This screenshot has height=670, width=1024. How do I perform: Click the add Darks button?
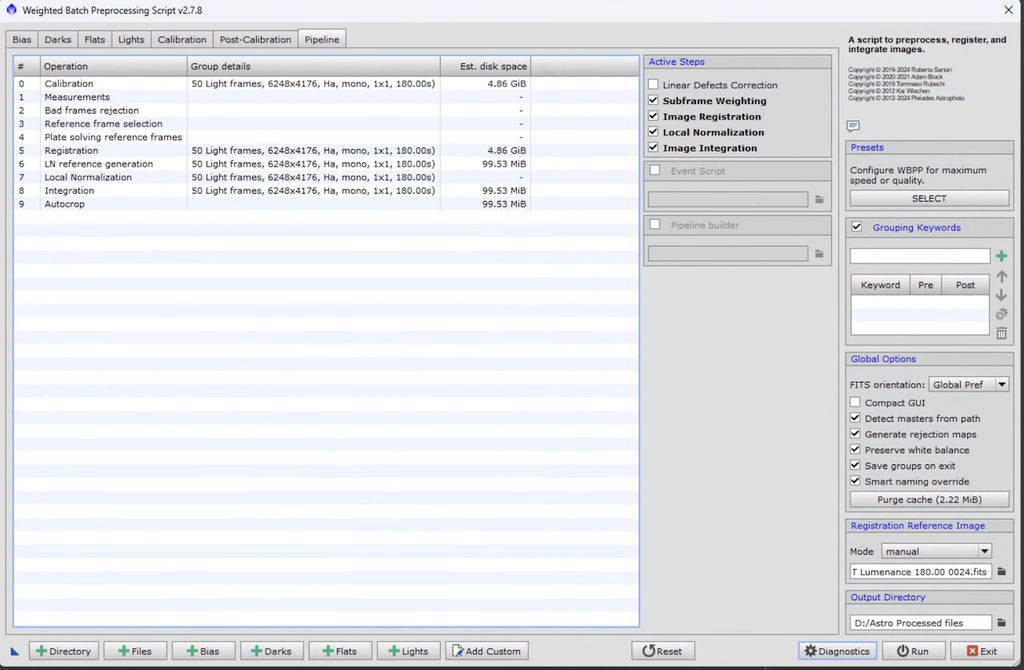(271, 651)
